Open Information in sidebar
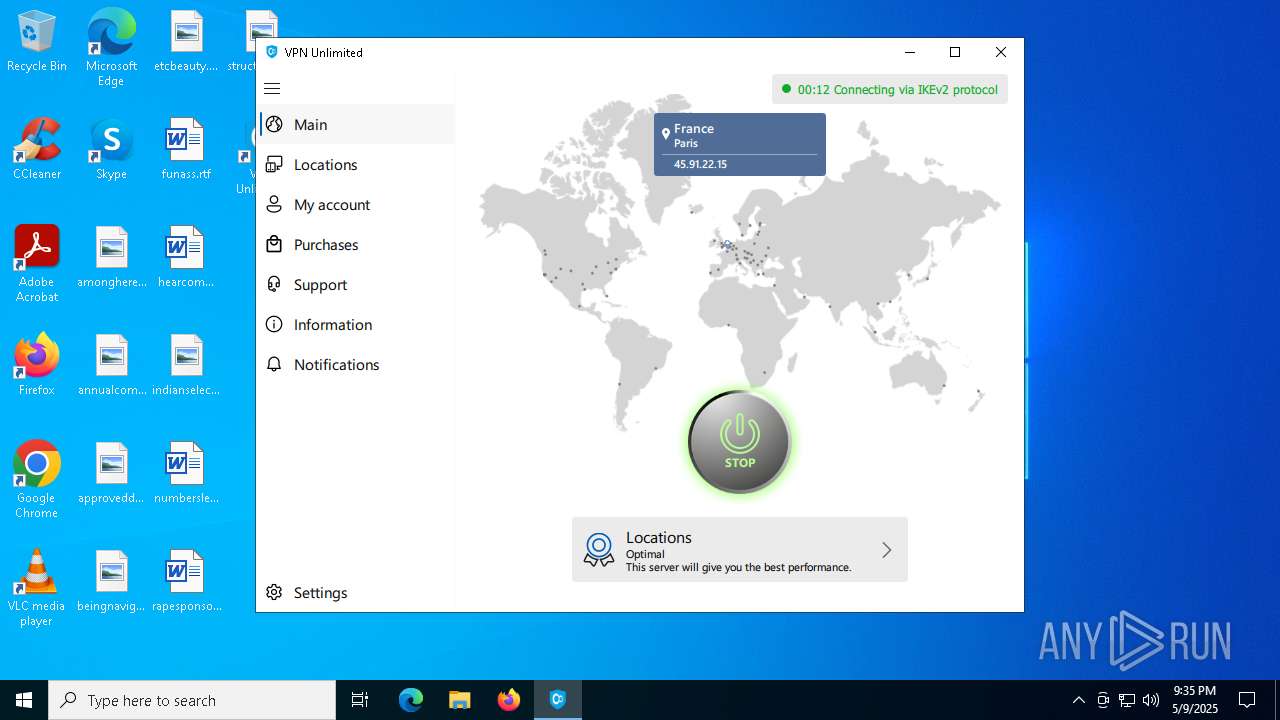Viewport: 1280px width, 720px height. (x=357, y=325)
